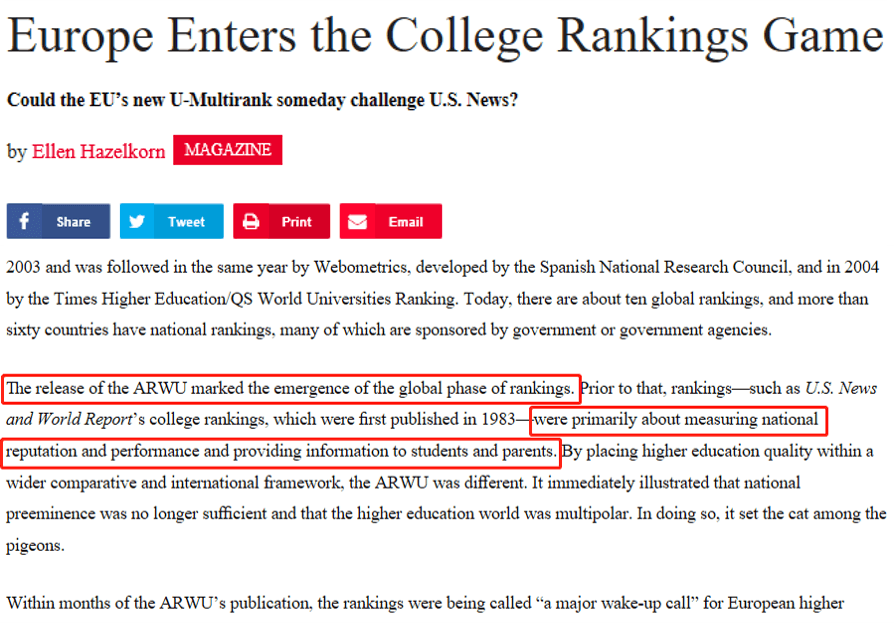Open the MAGAZINE category tag
The image size is (894, 623).
[x=227, y=150]
